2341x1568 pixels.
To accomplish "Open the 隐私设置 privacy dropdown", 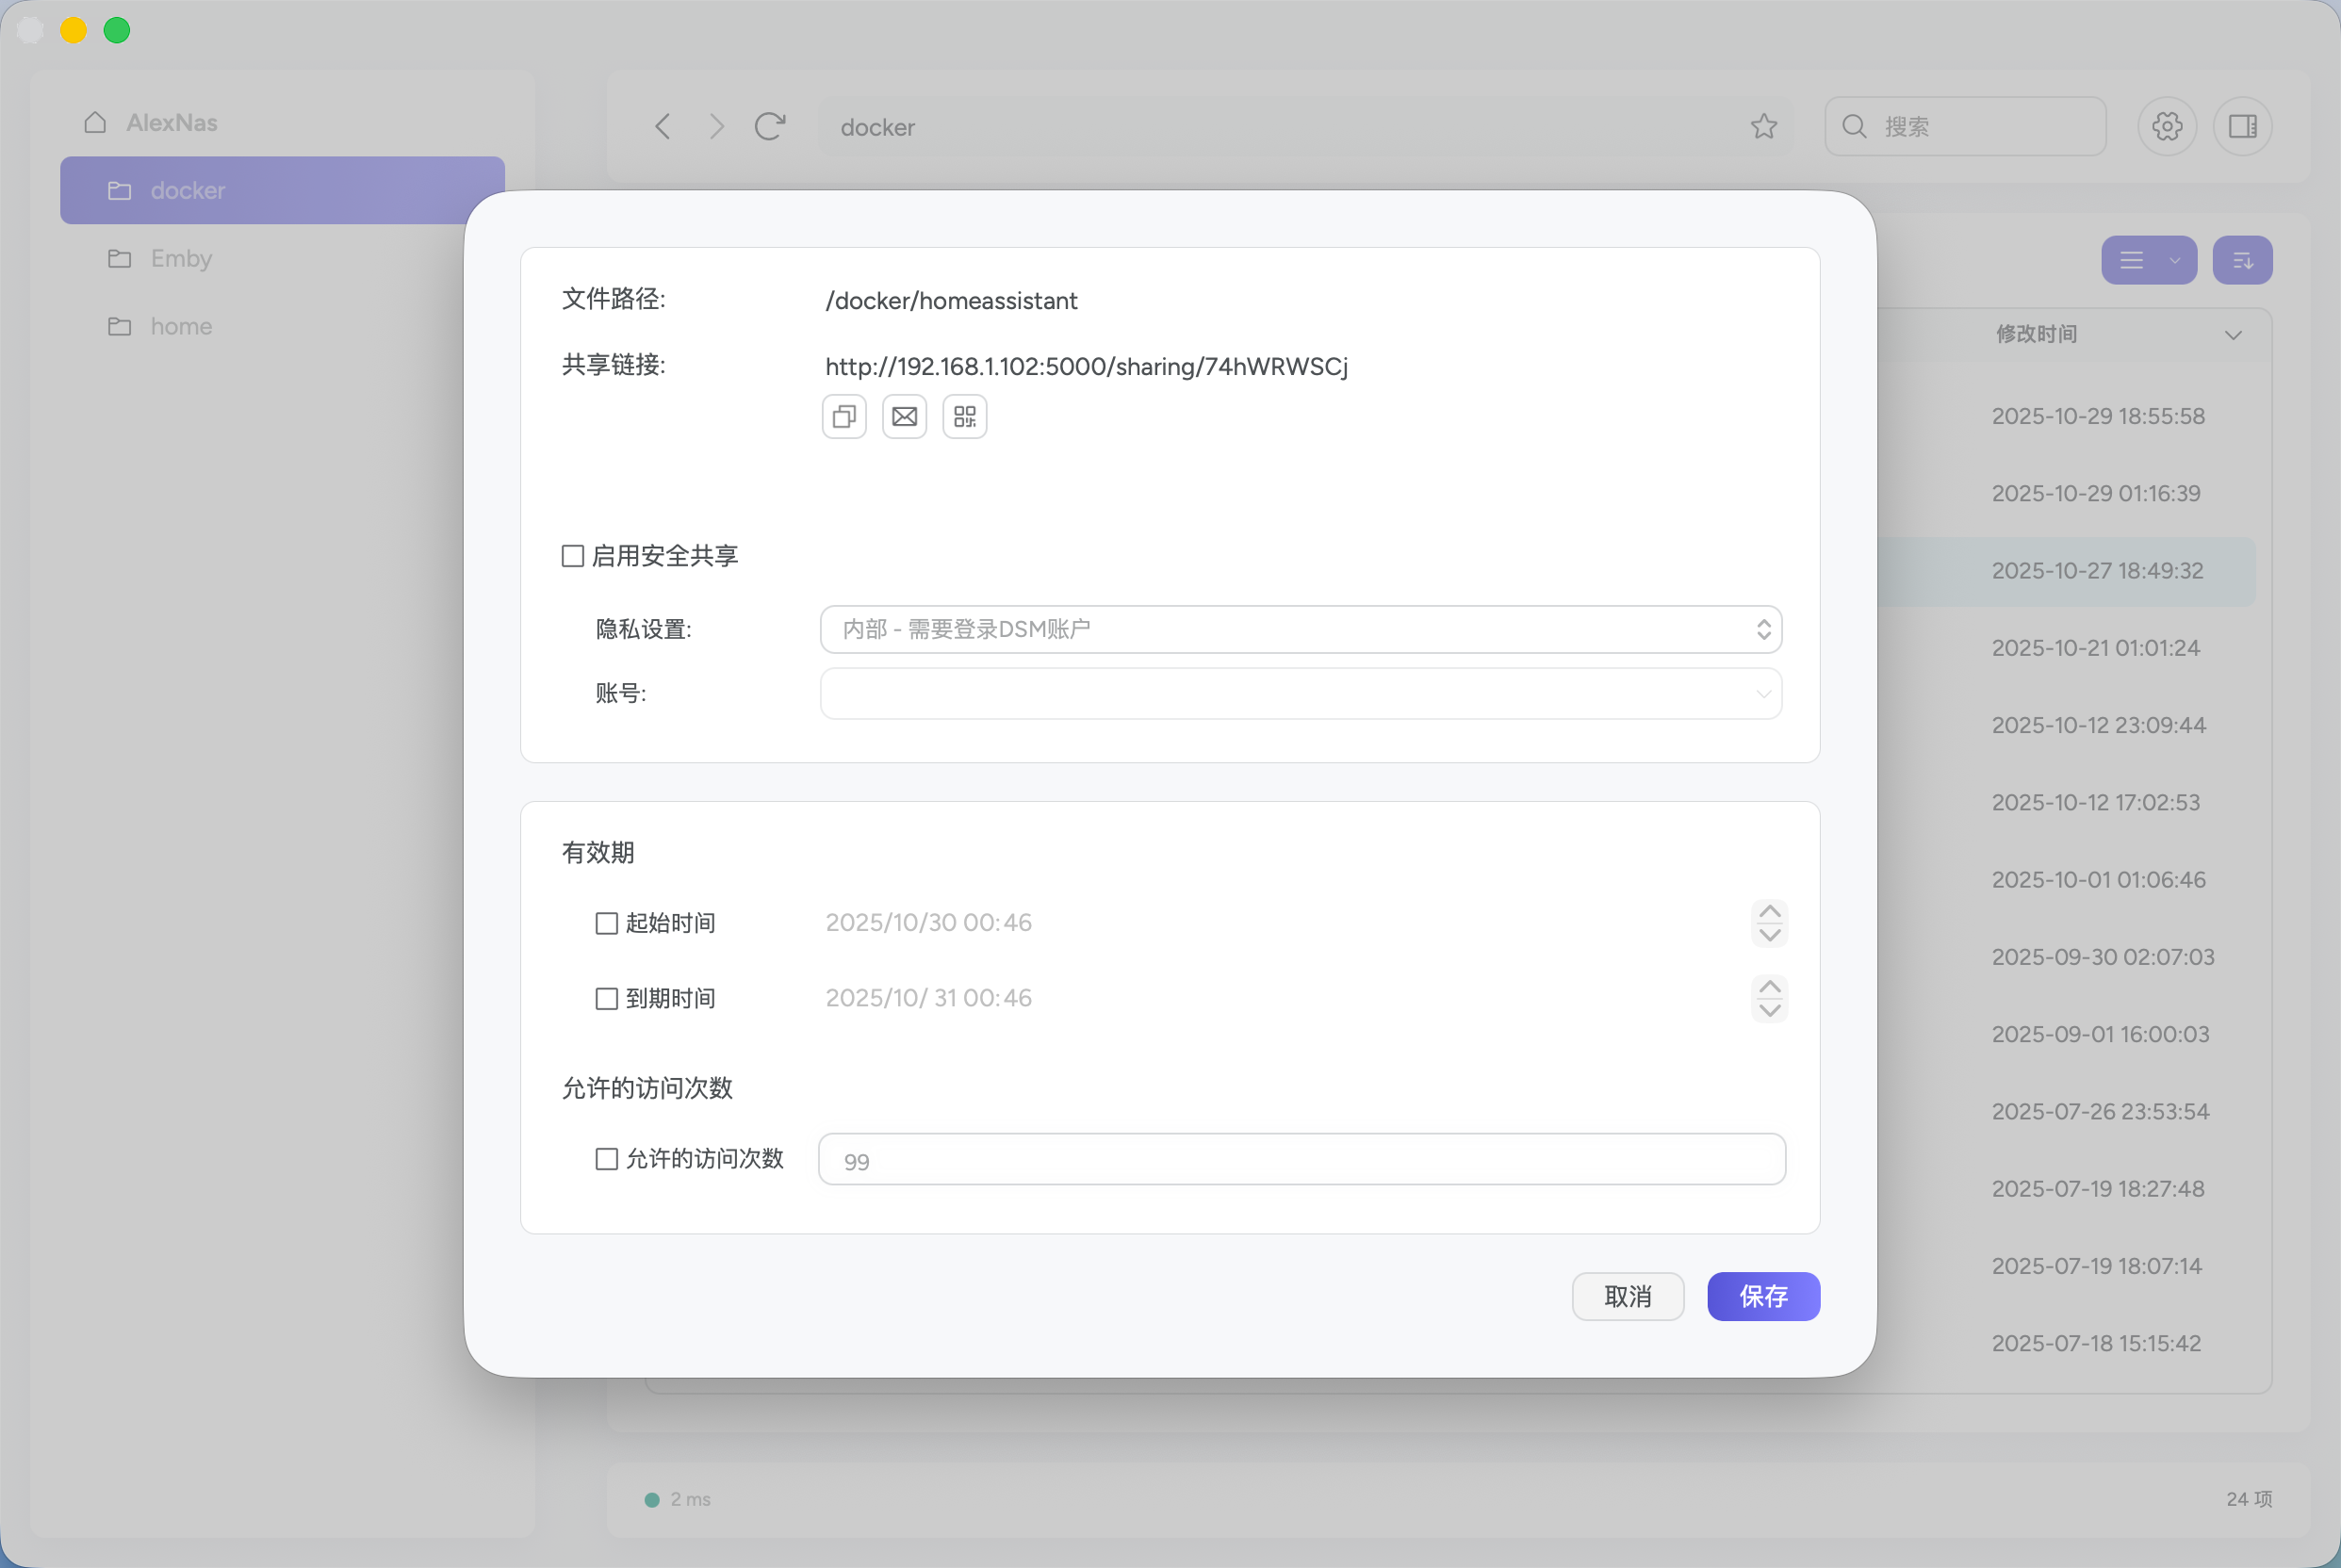I will coord(1300,629).
